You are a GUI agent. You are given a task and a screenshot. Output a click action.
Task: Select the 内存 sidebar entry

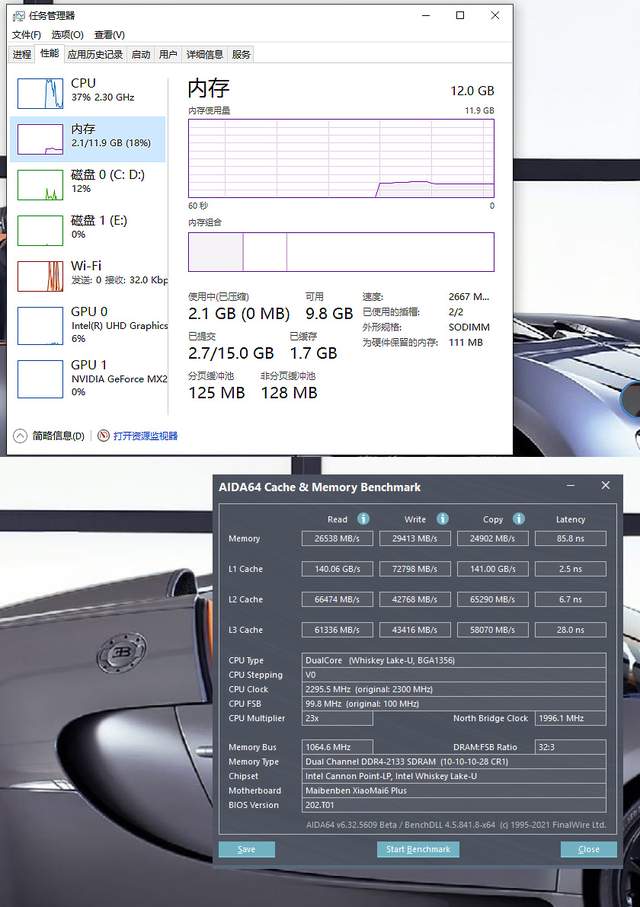(88, 139)
